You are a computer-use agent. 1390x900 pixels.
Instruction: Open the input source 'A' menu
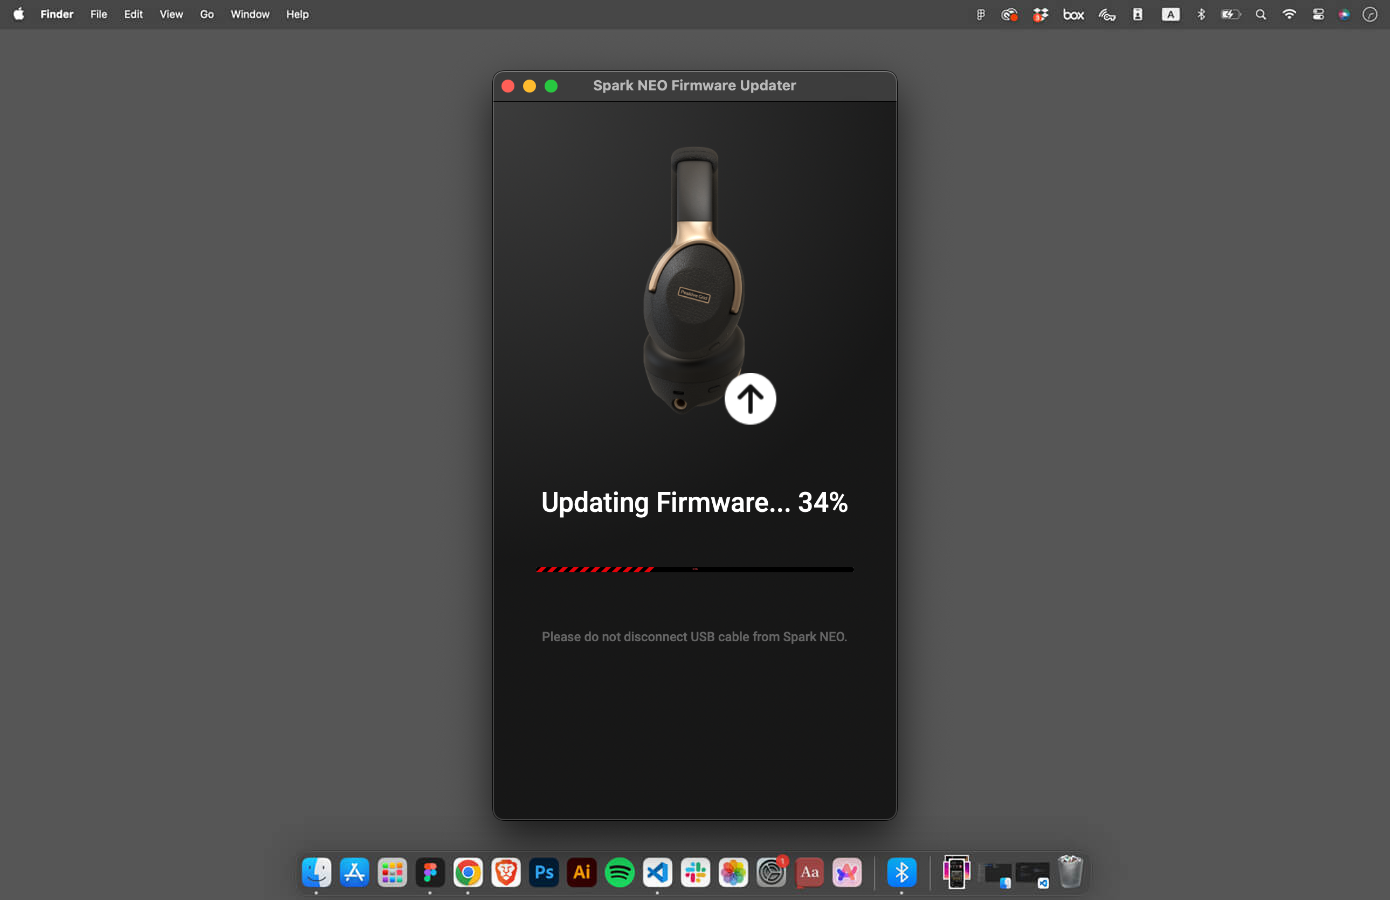(x=1171, y=14)
